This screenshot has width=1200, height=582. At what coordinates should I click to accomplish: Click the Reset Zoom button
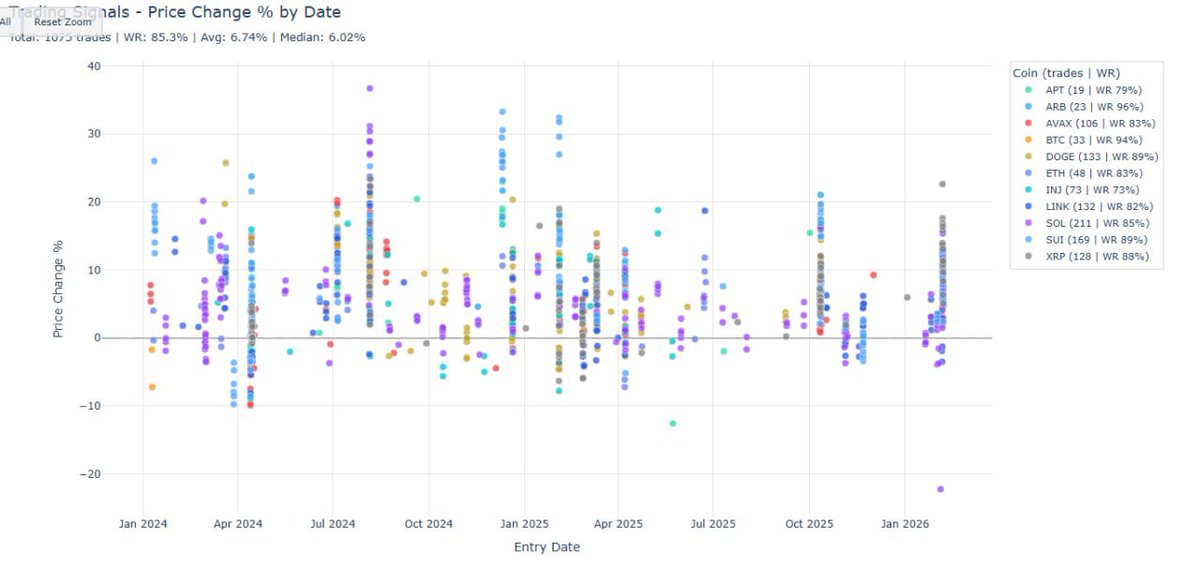[x=63, y=21]
